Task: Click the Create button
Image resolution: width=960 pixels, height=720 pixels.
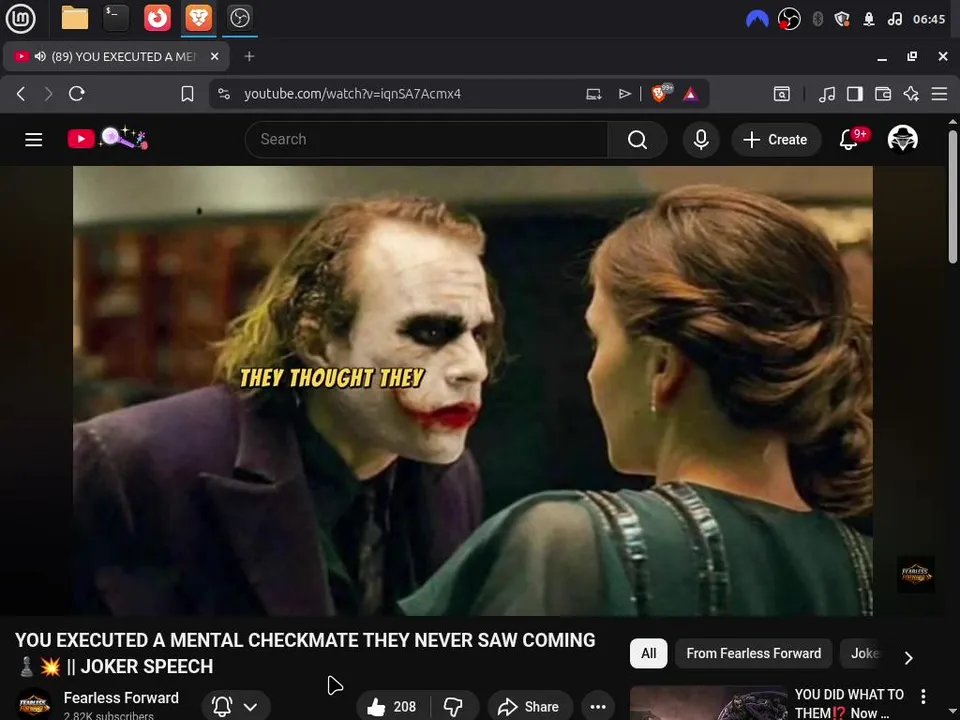Action: click(x=776, y=140)
